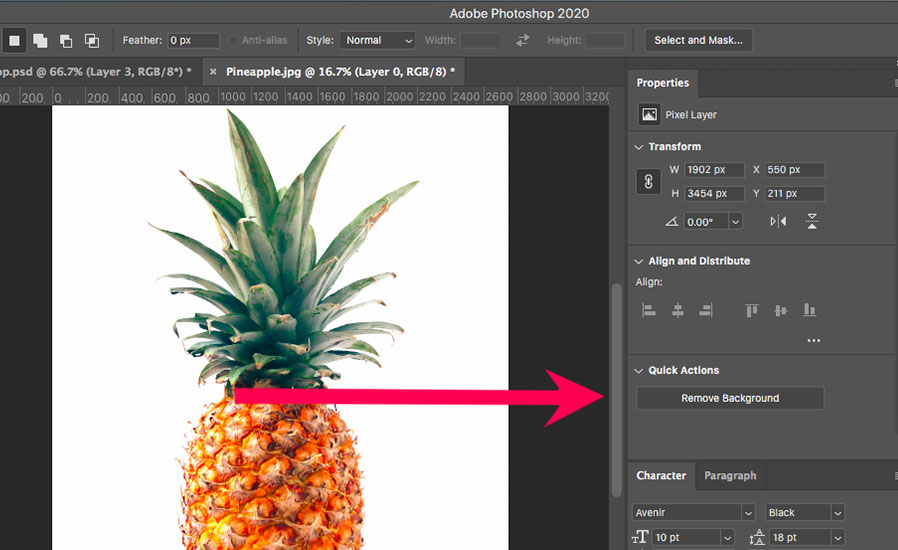Image resolution: width=898 pixels, height=550 pixels.
Task: Select the New selection mode icon
Action: pos(14,41)
